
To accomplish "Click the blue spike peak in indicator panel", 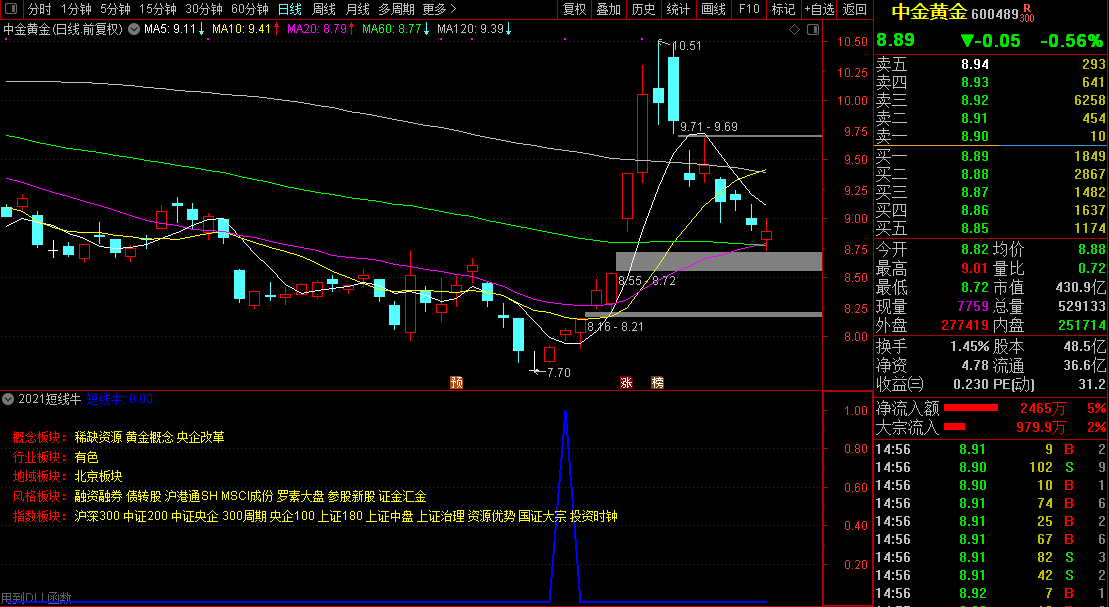I will click(565, 412).
